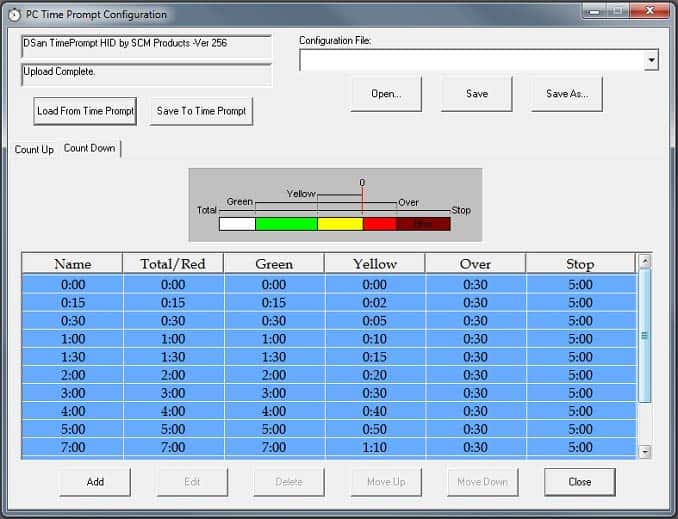
Task: Click Yellow value 0:02
Action: coord(374,303)
